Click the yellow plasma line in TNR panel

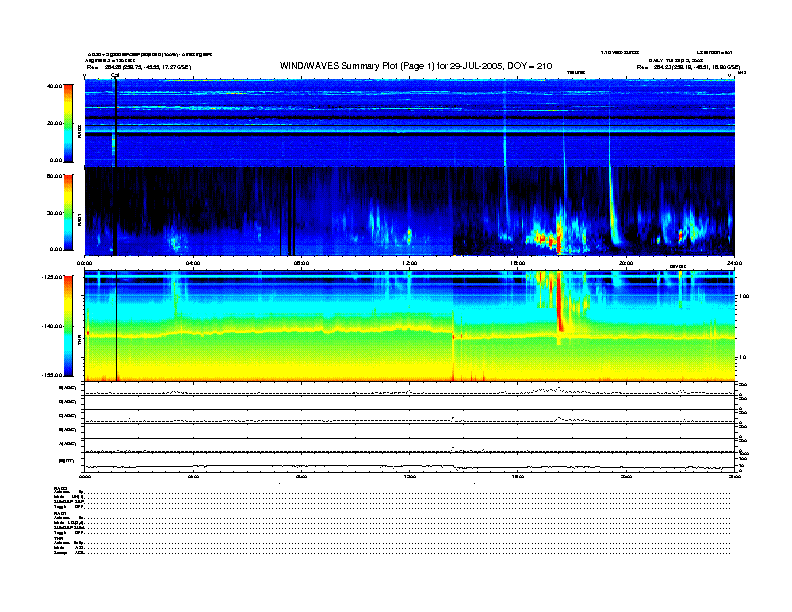410,333
